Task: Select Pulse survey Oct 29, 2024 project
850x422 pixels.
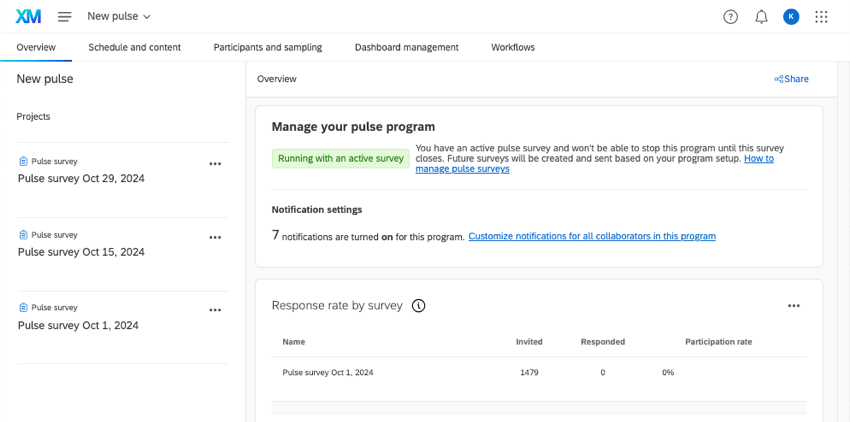Action: tap(81, 179)
